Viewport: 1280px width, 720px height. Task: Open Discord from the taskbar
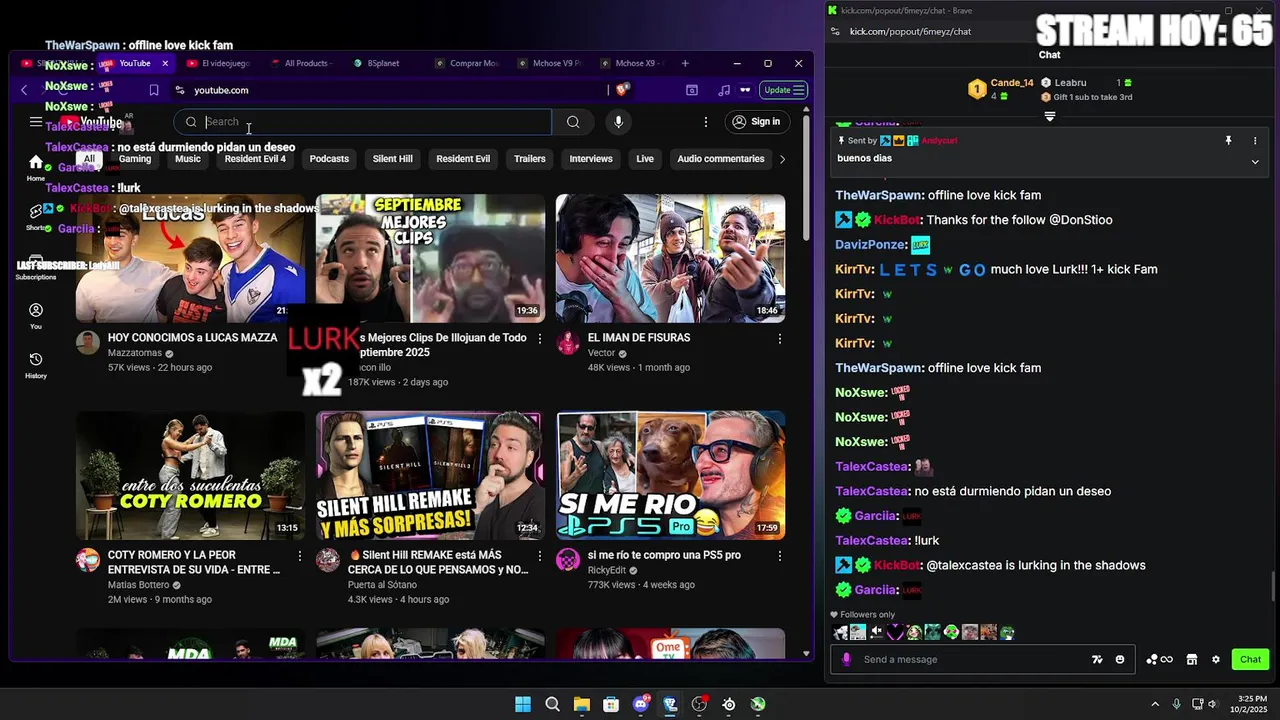[x=641, y=704]
